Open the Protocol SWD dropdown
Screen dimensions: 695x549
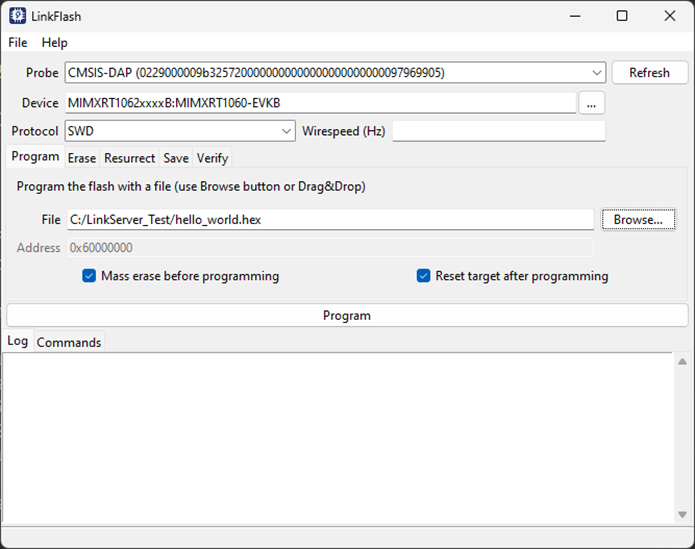coord(286,131)
